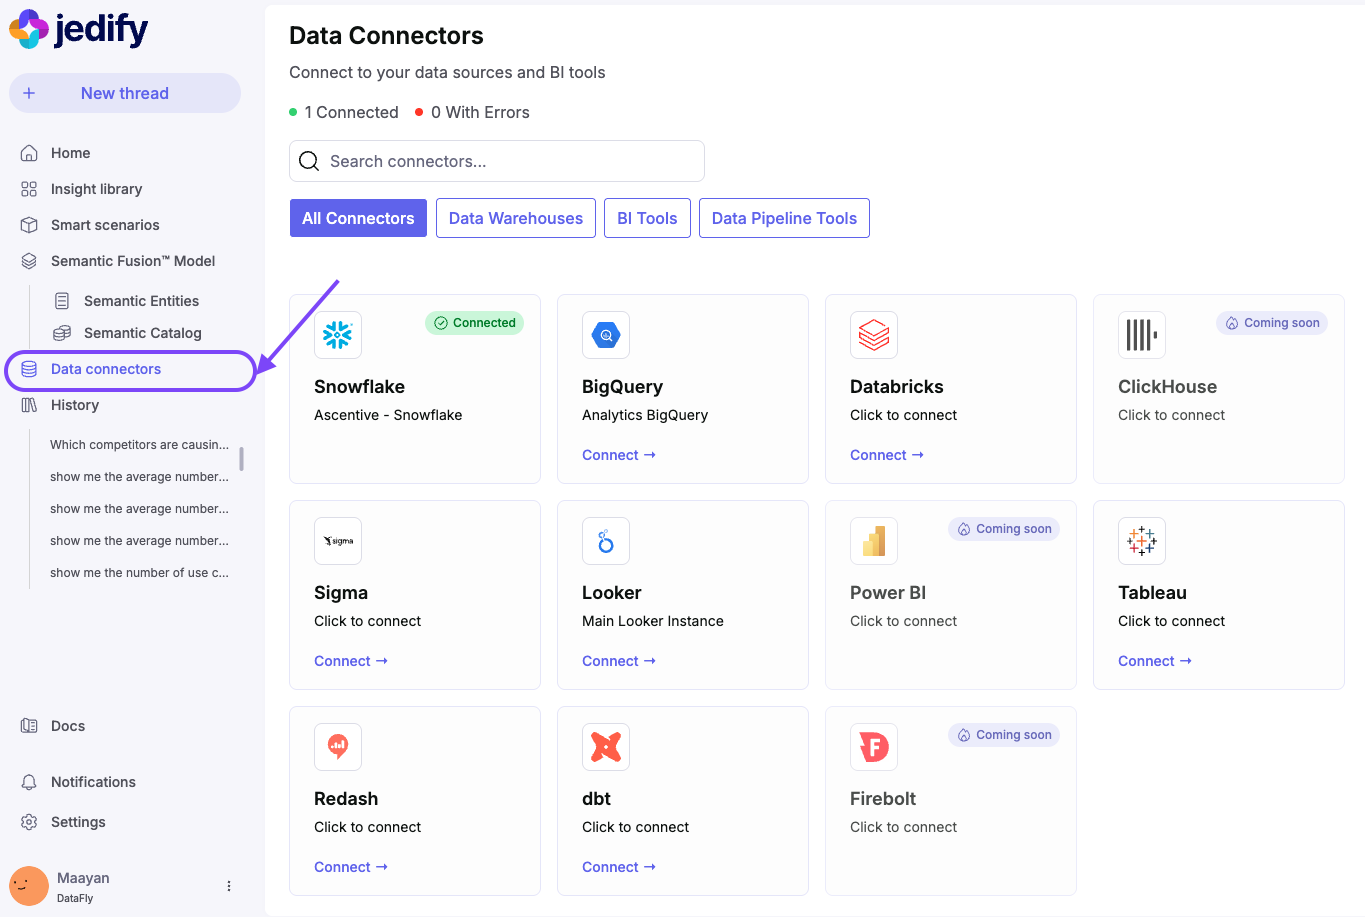Click the Connected badge on Snowflake
The image size is (1365, 917).
(475, 323)
